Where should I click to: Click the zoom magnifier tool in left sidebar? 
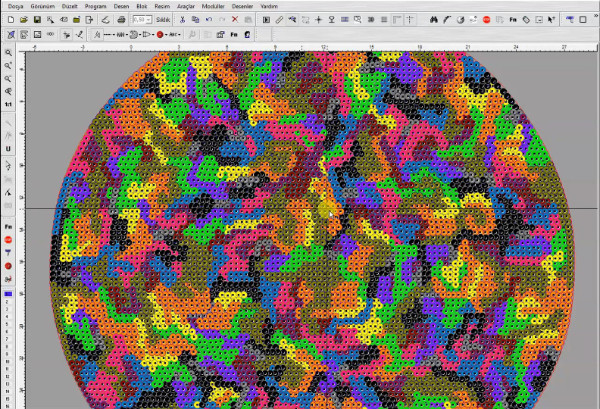tap(8, 53)
